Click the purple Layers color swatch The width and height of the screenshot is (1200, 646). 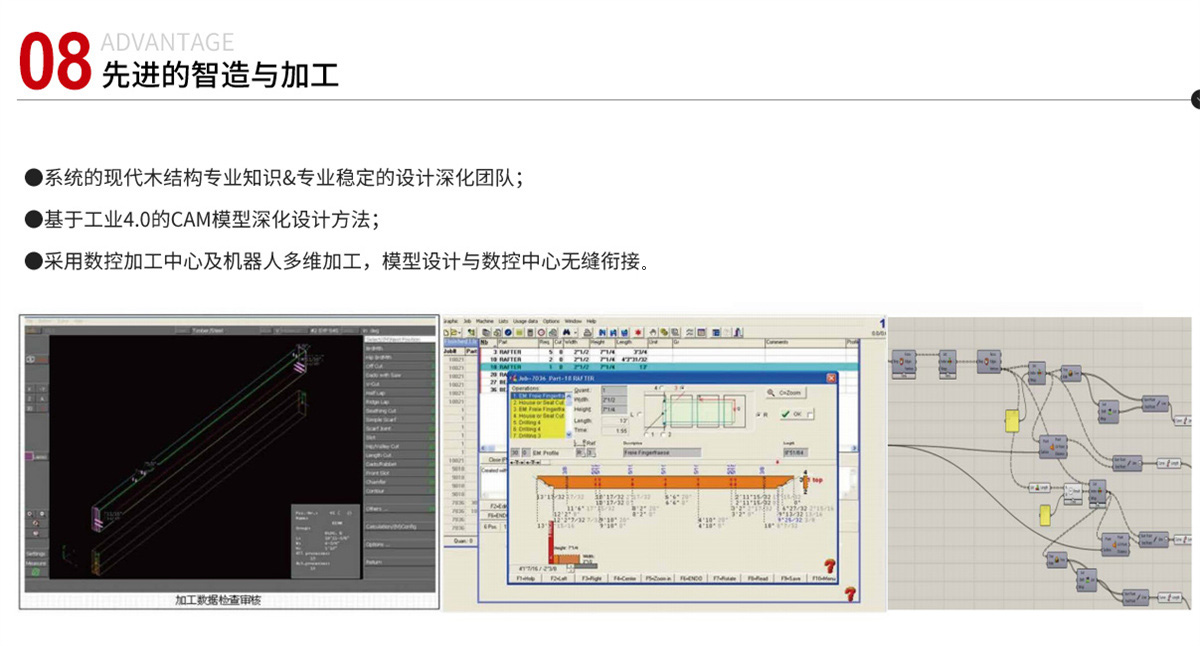click(29, 456)
